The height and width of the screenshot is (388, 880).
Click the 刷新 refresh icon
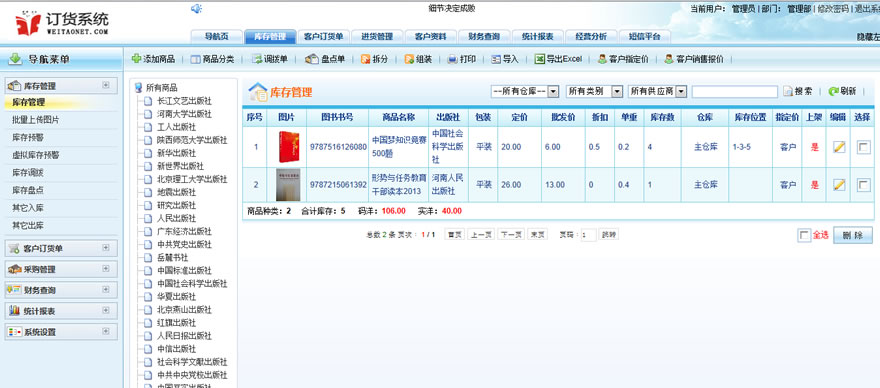(x=833, y=92)
